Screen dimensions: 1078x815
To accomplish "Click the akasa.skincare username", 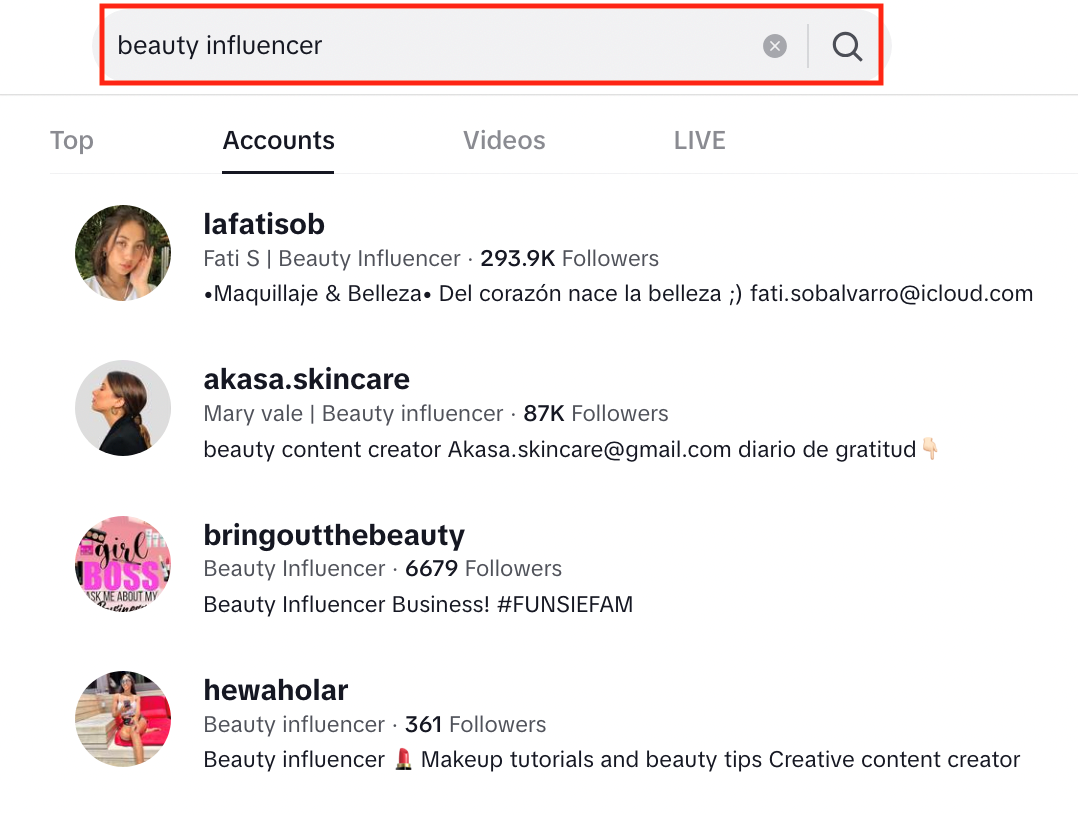I will pyautogui.click(x=307, y=379).
